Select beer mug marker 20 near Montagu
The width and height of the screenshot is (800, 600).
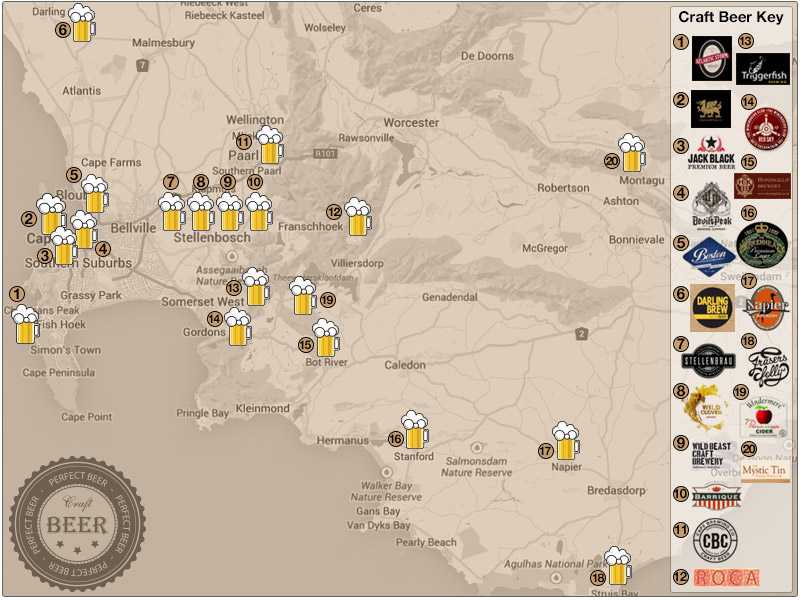click(x=633, y=155)
